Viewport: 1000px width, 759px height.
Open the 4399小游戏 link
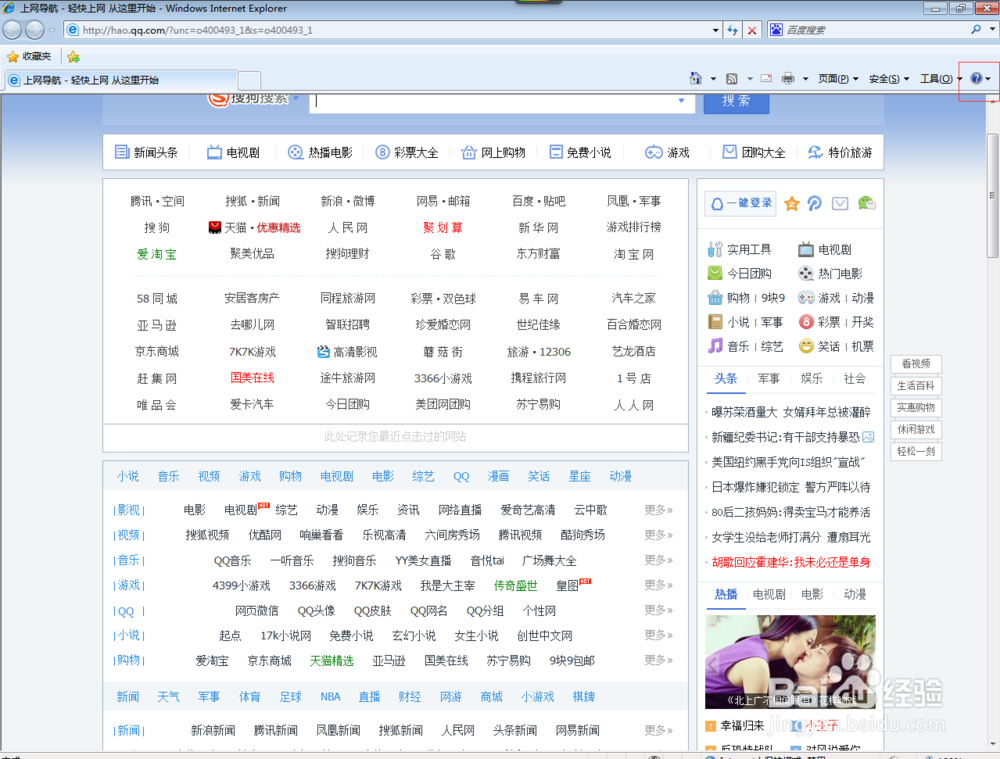tap(241, 586)
